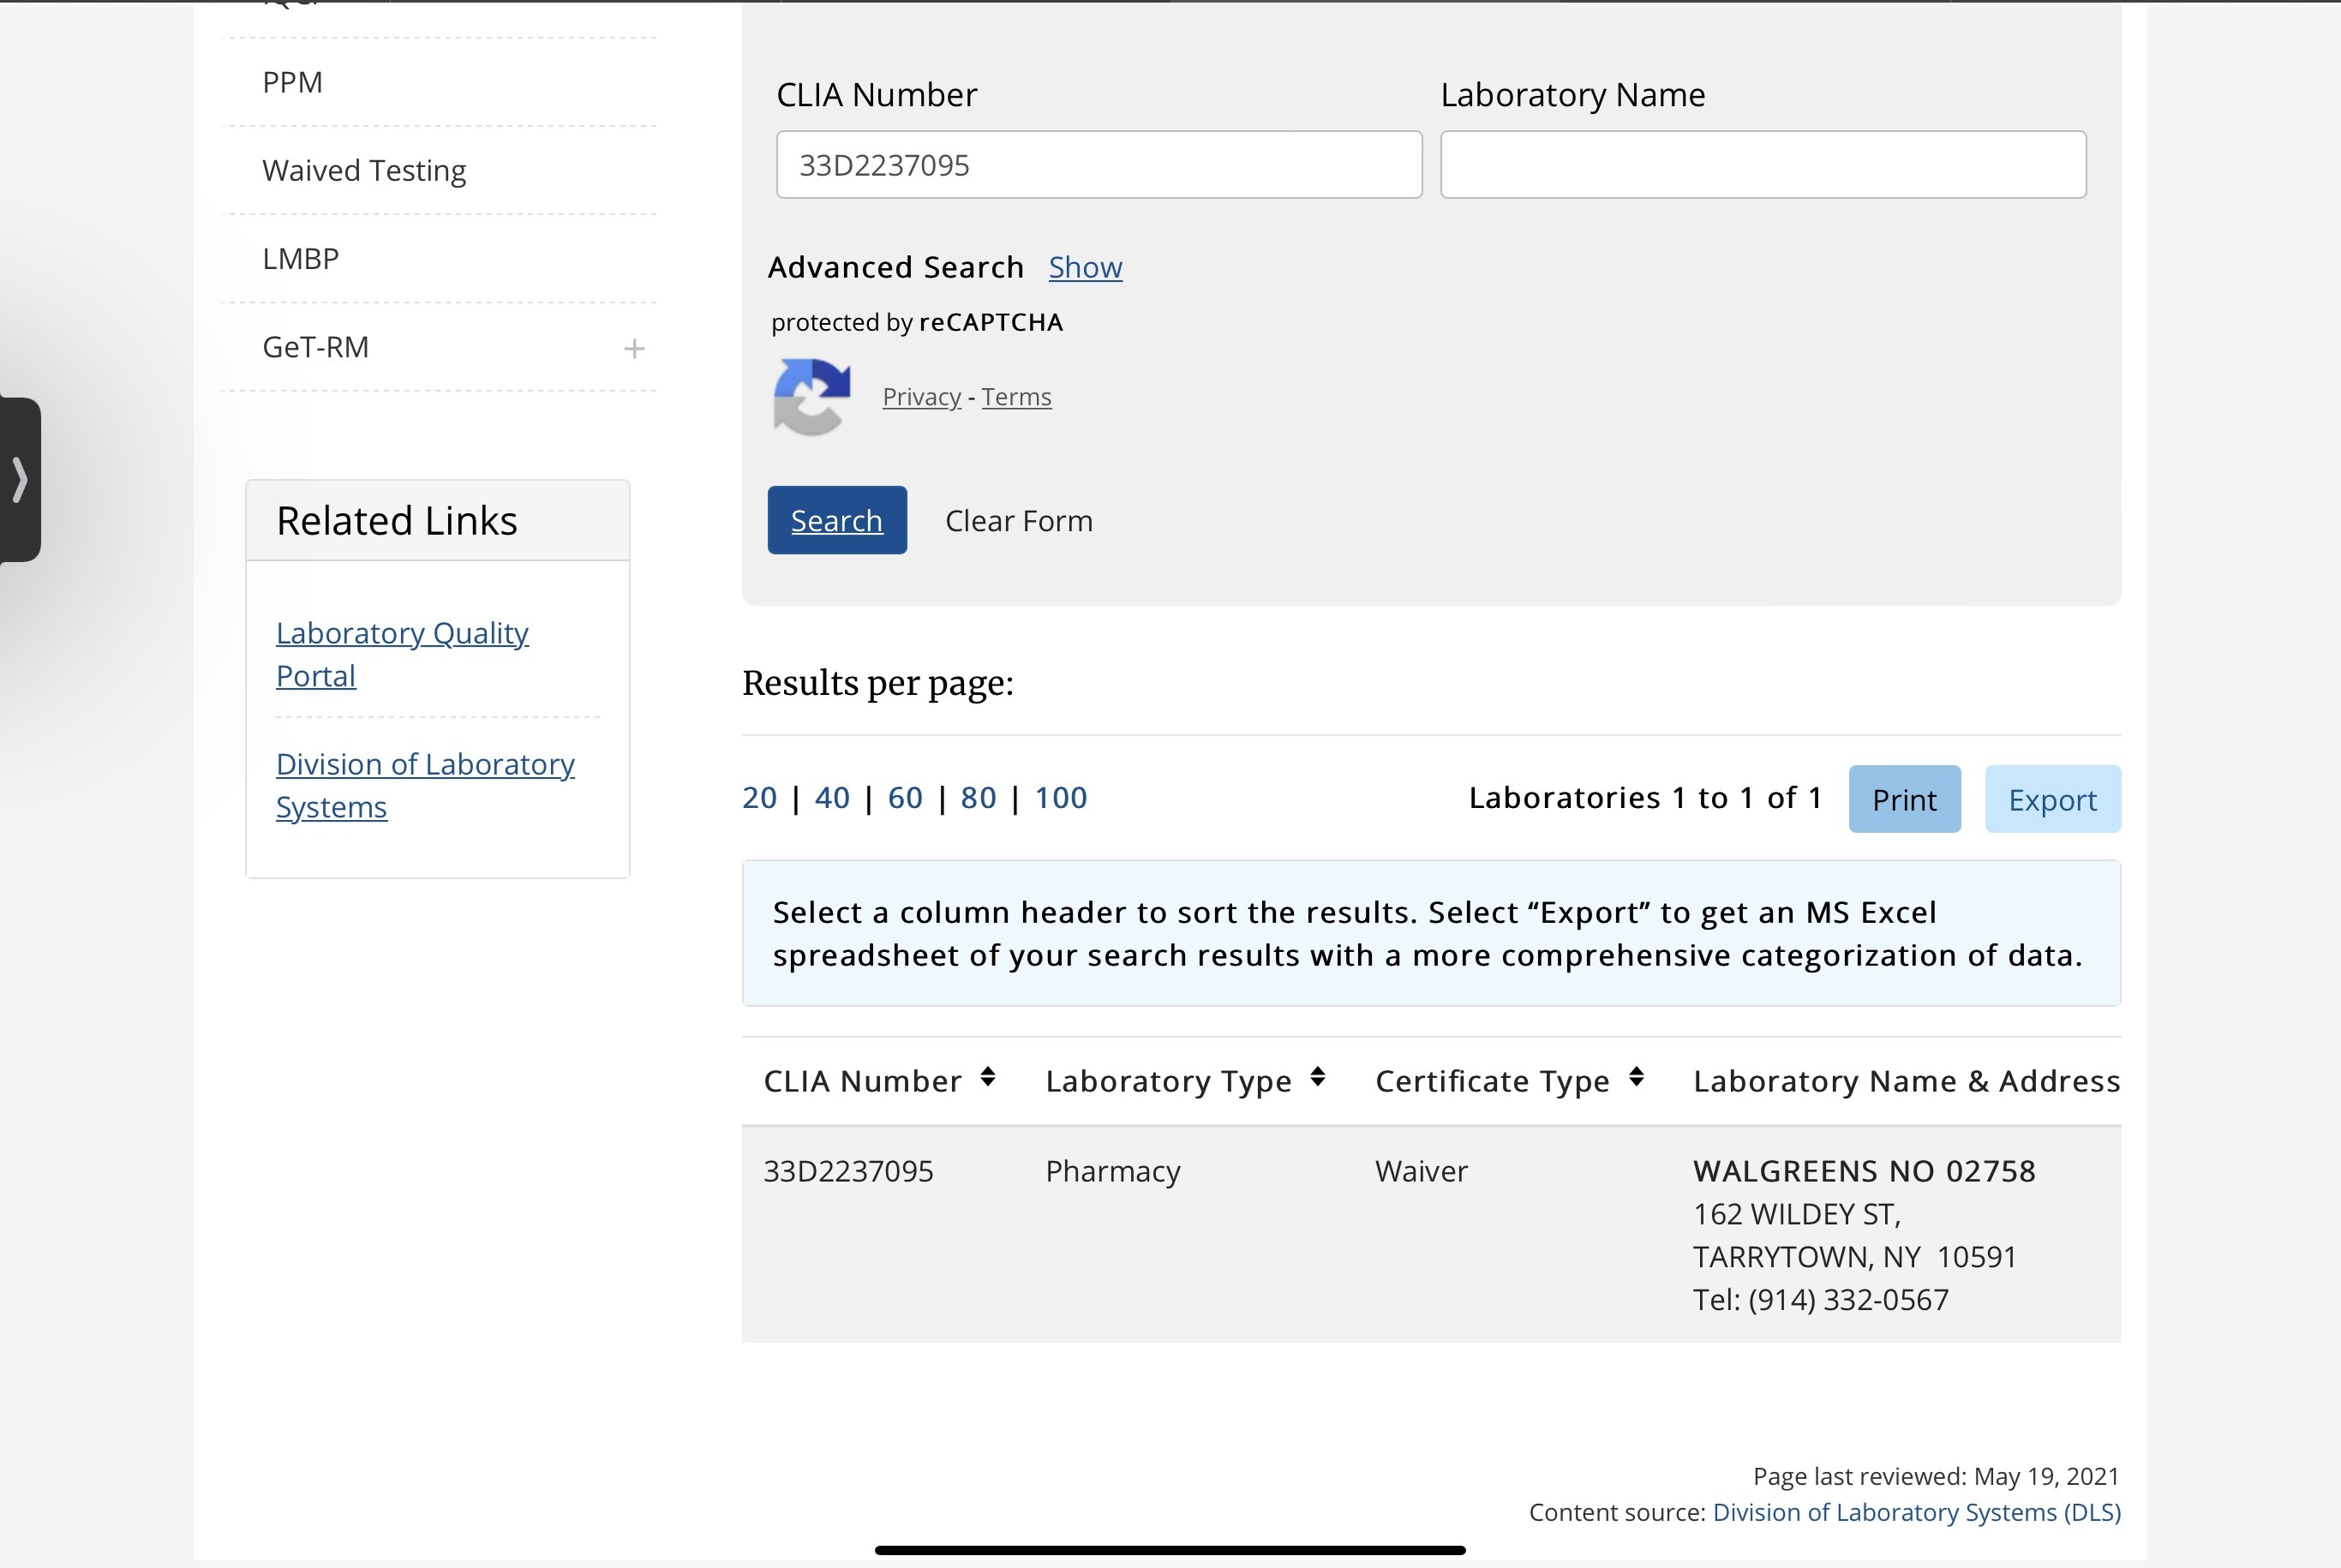Click Laboratories 1 to 1 of 1 text
This screenshot has width=2341, height=1568.
(1646, 798)
